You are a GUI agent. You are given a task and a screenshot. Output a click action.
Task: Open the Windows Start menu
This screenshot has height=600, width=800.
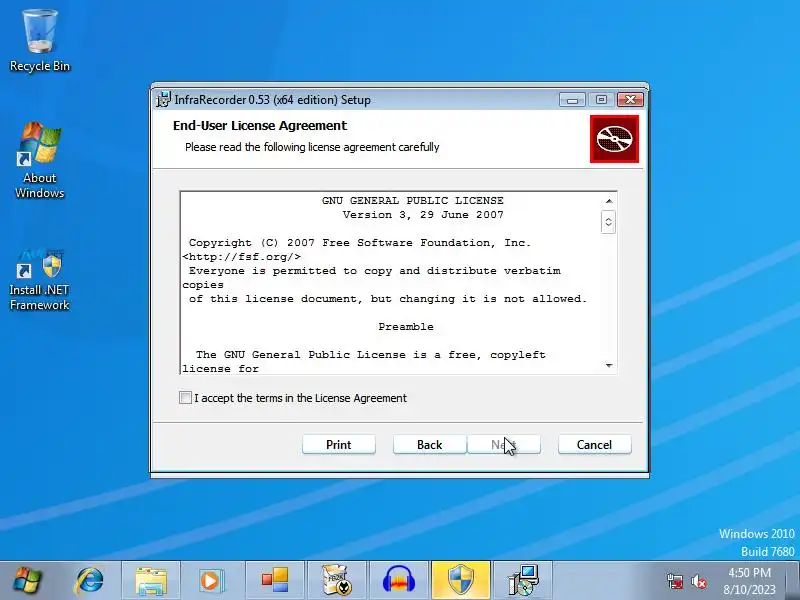(x=28, y=580)
